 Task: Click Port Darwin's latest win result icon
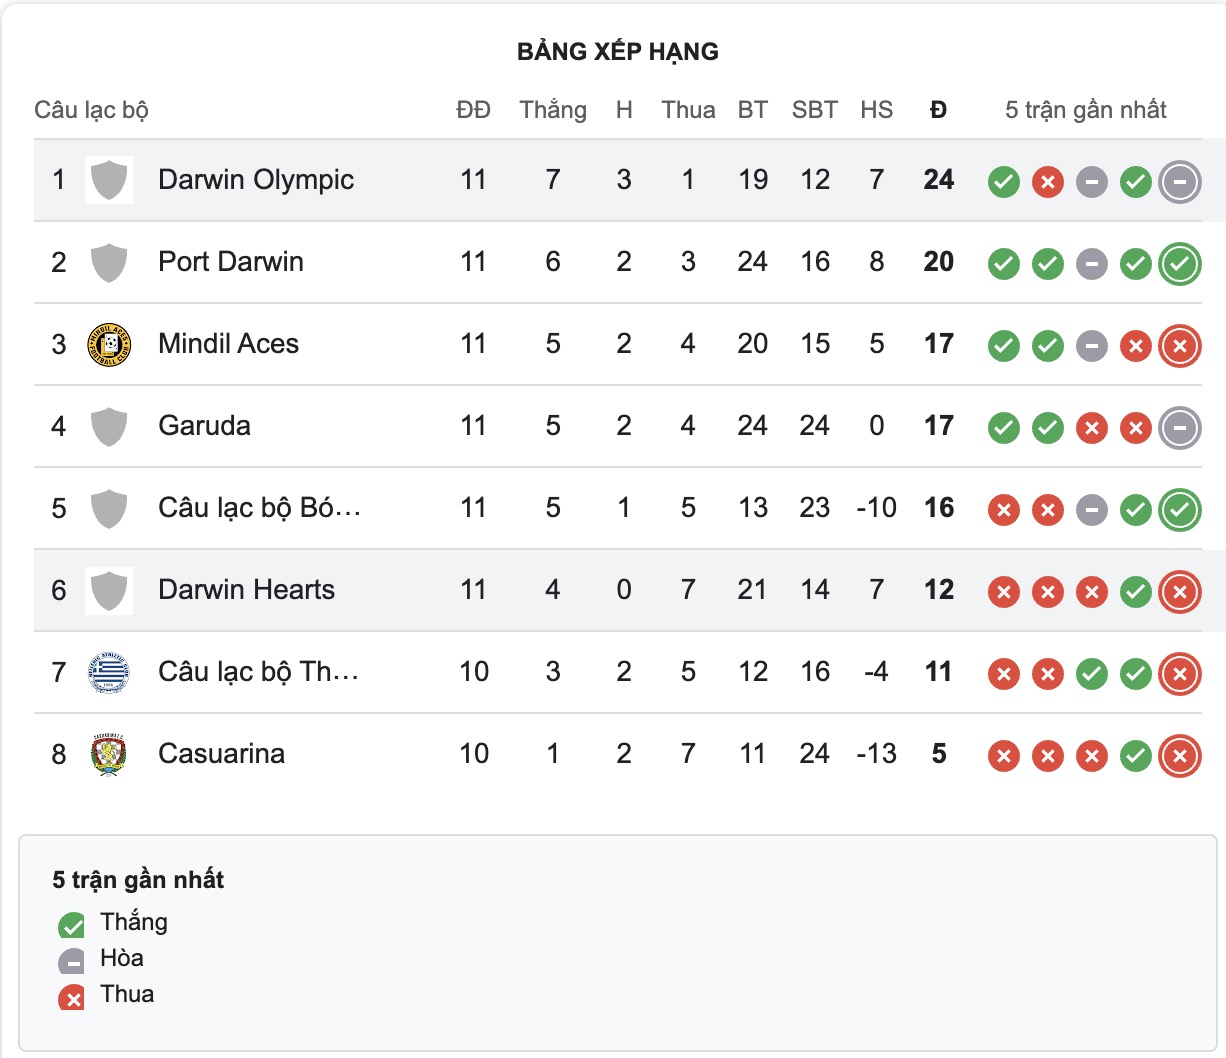coord(1180,264)
